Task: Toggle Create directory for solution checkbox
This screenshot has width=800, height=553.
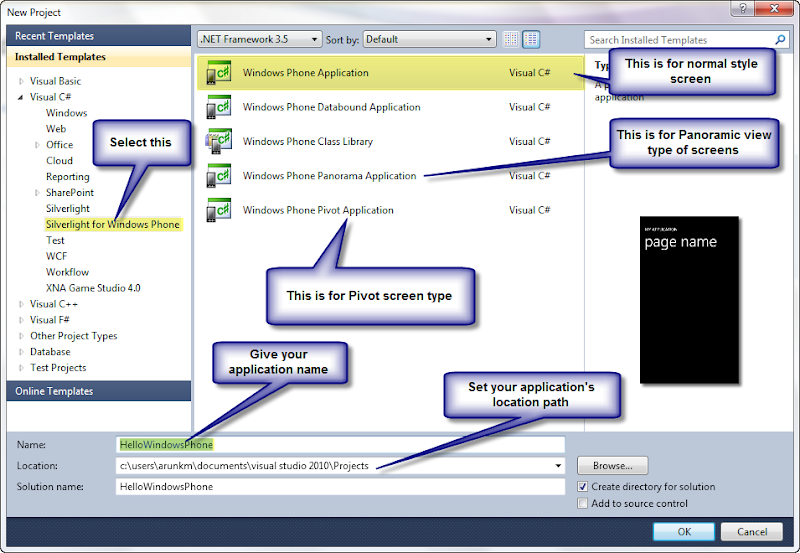Action: coord(582,487)
